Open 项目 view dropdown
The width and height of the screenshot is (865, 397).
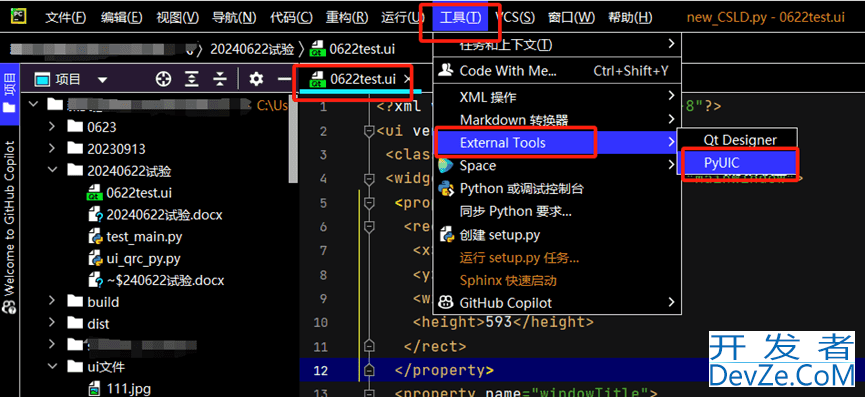pos(102,80)
